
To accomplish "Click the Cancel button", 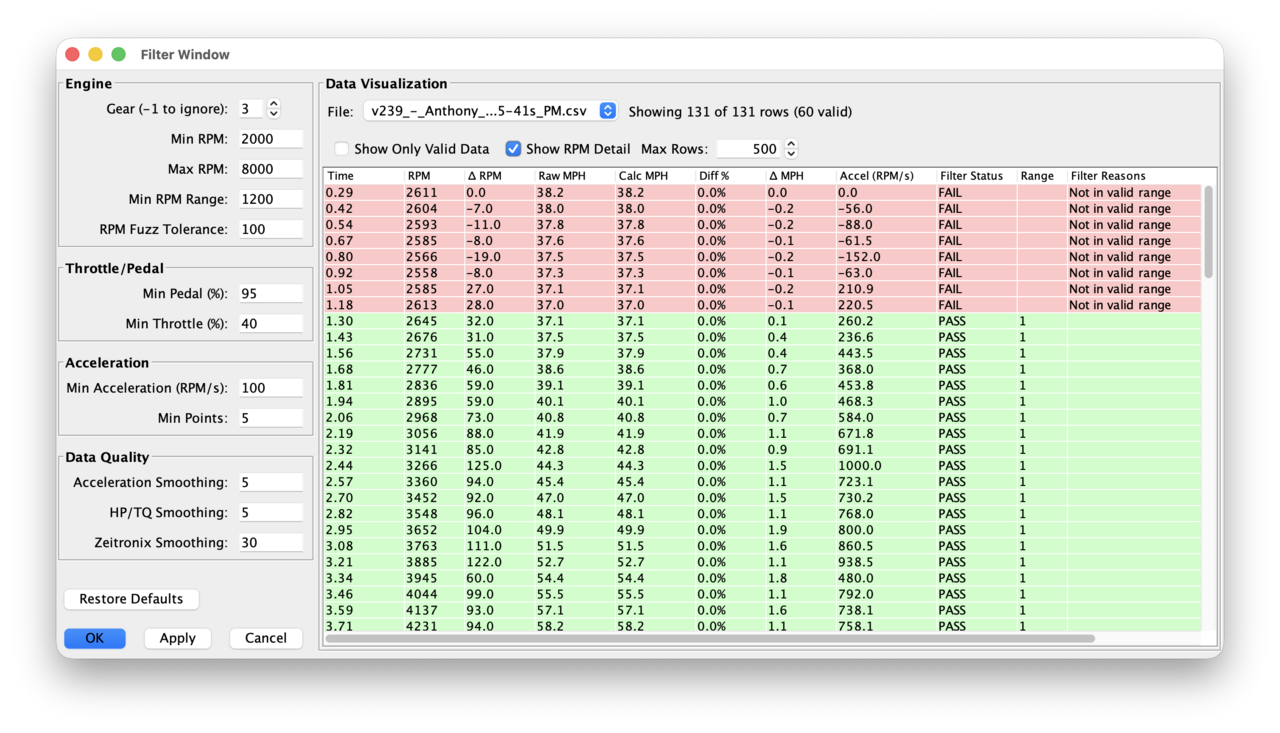I will [x=265, y=637].
